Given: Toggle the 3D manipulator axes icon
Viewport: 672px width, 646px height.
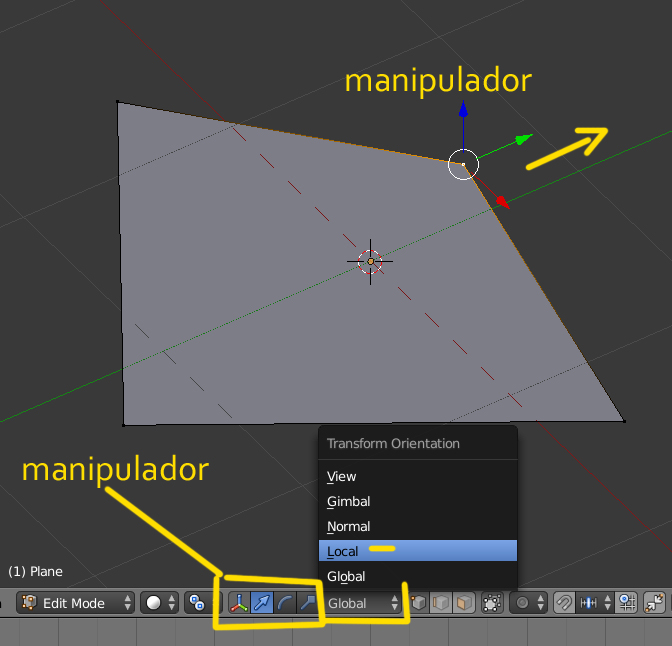Looking at the screenshot, I should [239, 603].
